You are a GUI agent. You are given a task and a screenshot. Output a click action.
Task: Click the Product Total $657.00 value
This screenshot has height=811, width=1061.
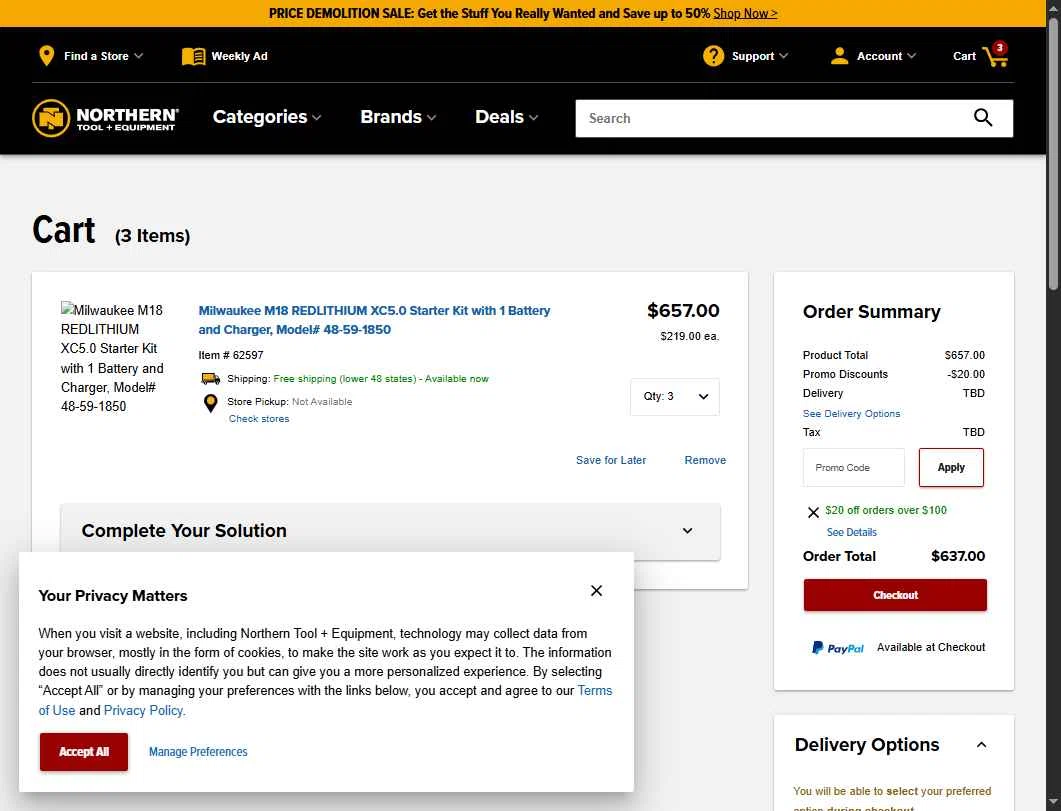click(x=964, y=355)
